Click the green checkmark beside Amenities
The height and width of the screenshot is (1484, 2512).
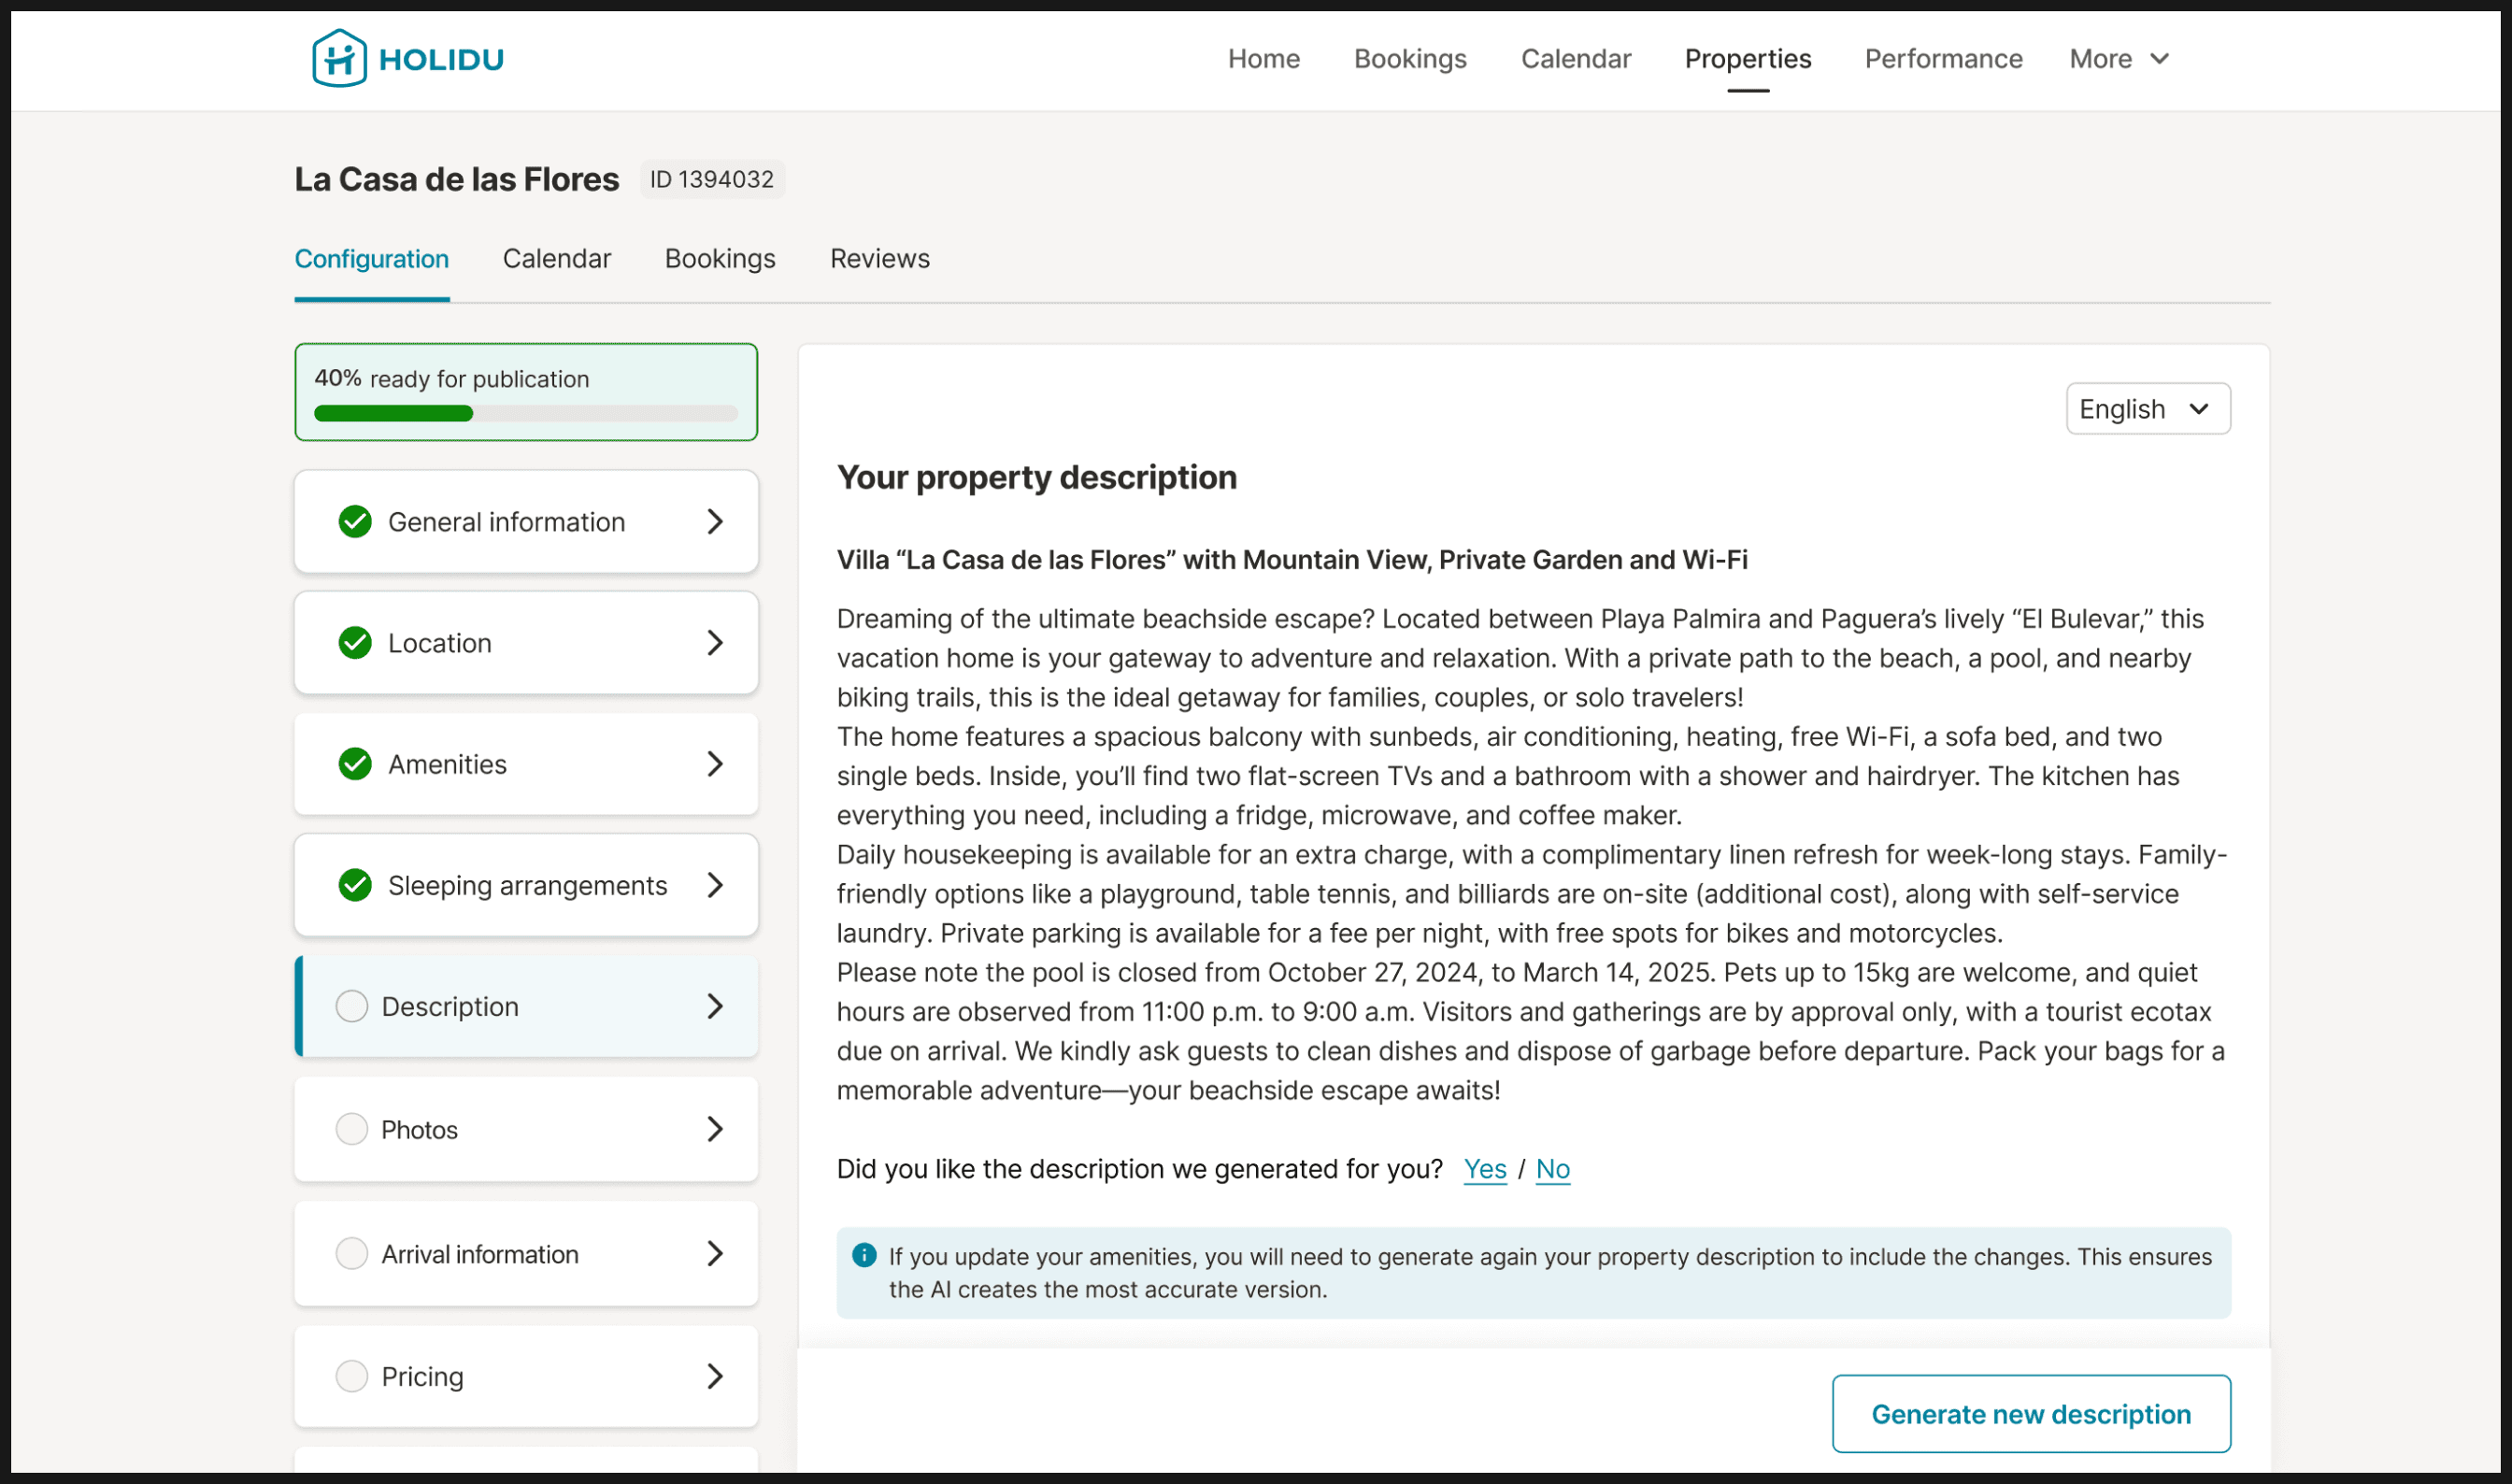[355, 764]
